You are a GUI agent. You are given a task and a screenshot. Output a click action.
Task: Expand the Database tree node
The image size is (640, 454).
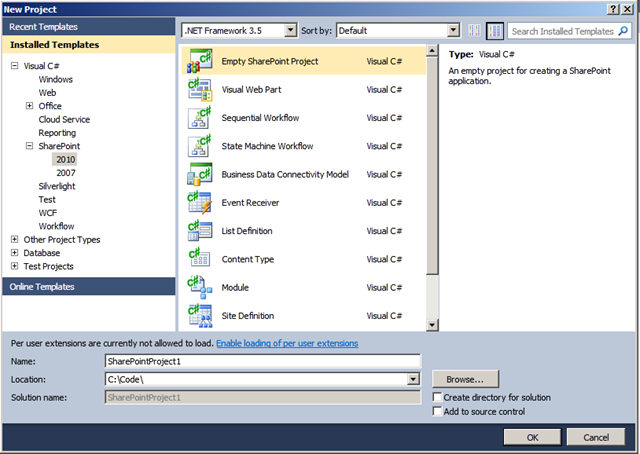coord(15,253)
